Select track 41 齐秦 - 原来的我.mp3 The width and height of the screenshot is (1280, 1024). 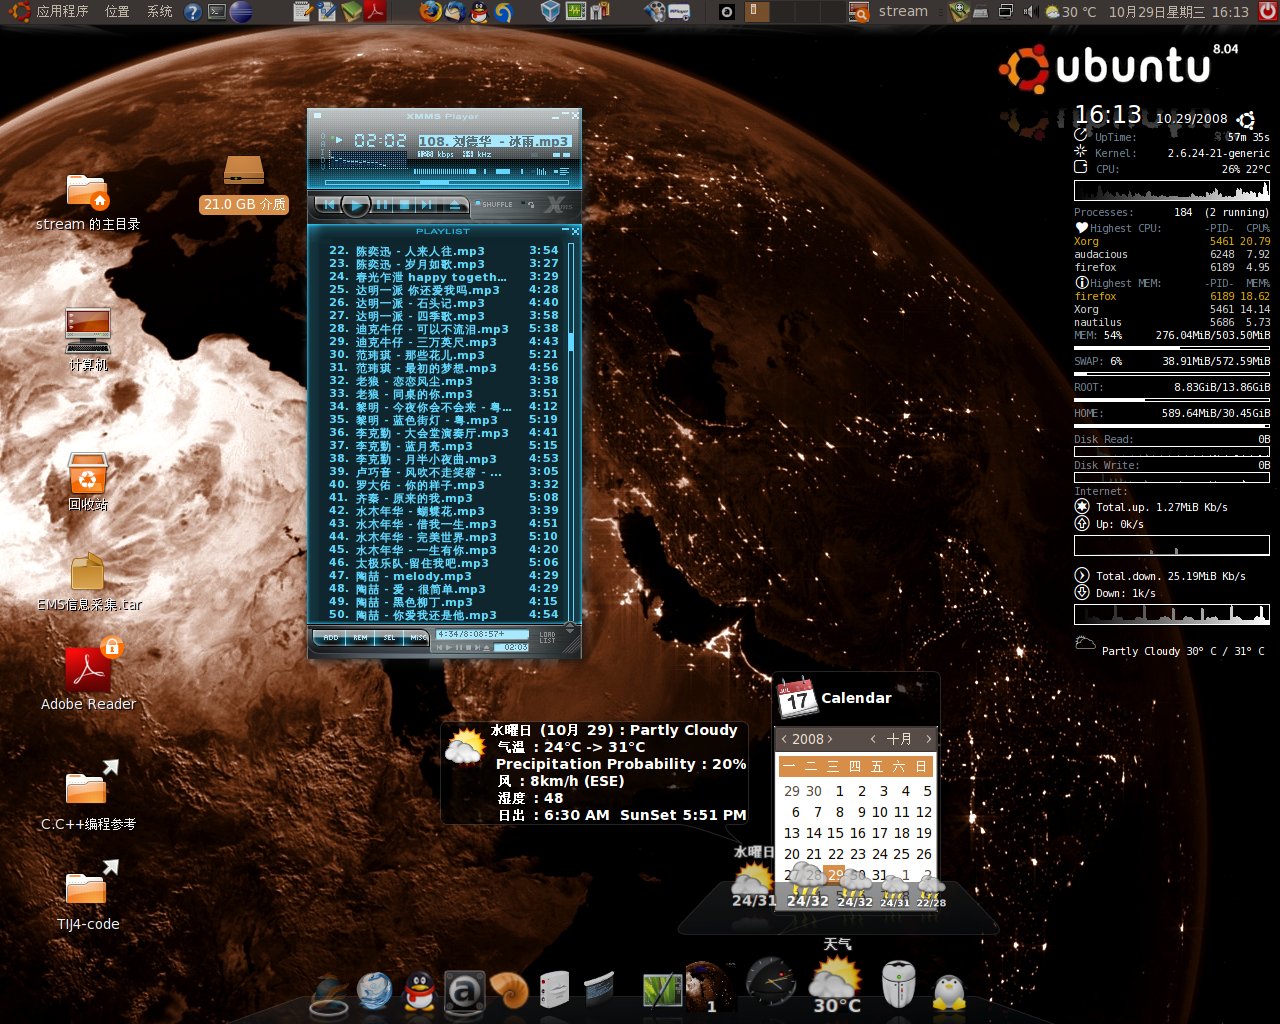pos(443,498)
